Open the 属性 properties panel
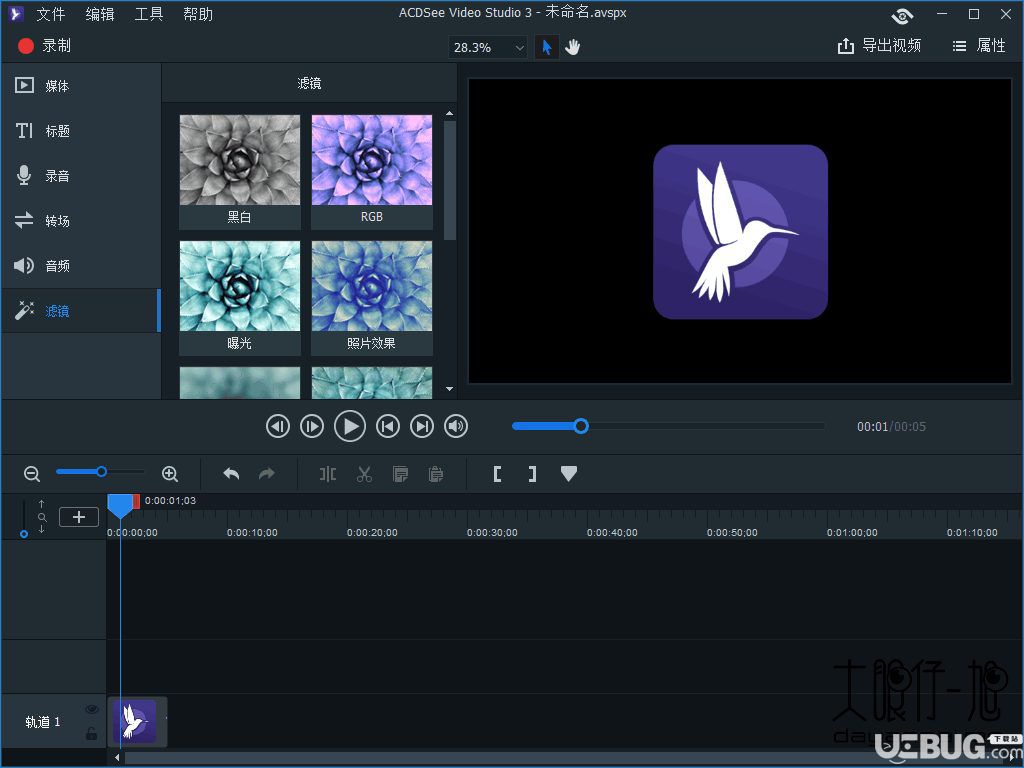The image size is (1024, 768). coord(979,46)
